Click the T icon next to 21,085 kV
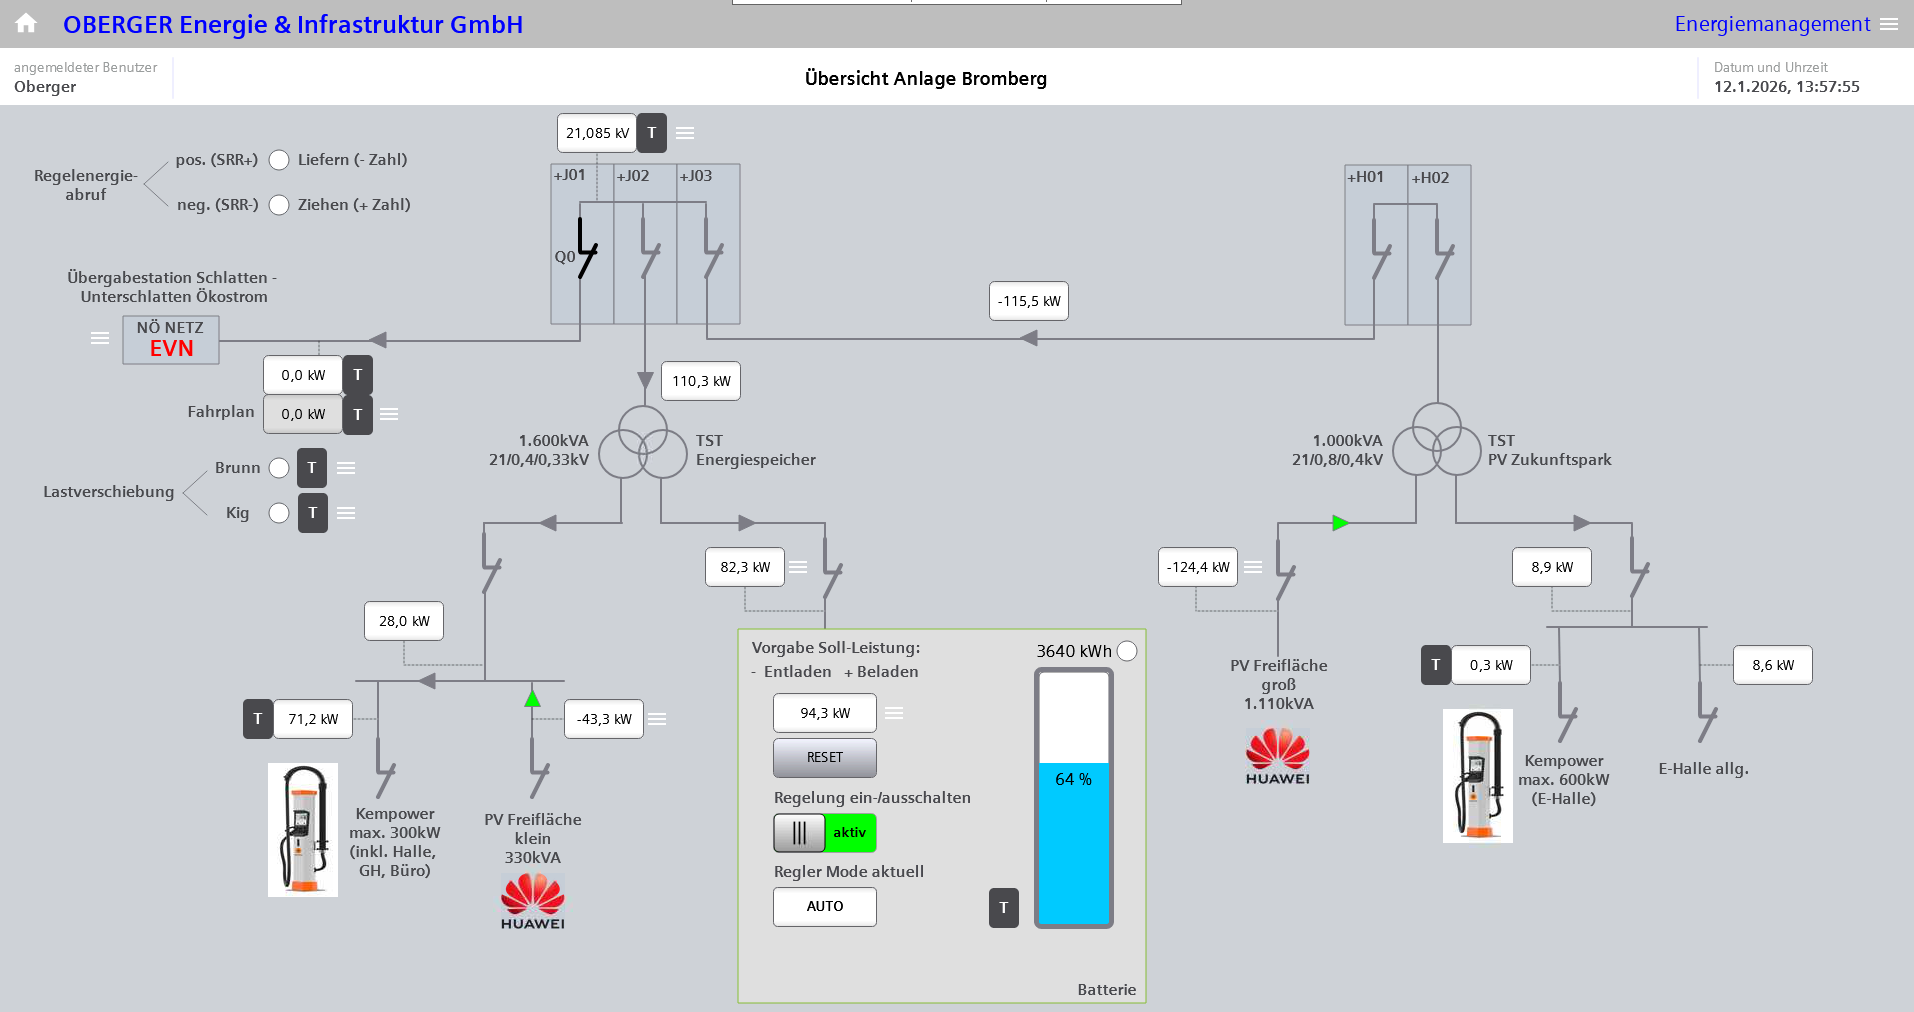This screenshot has height=1012, width=1914. point(651,133)
